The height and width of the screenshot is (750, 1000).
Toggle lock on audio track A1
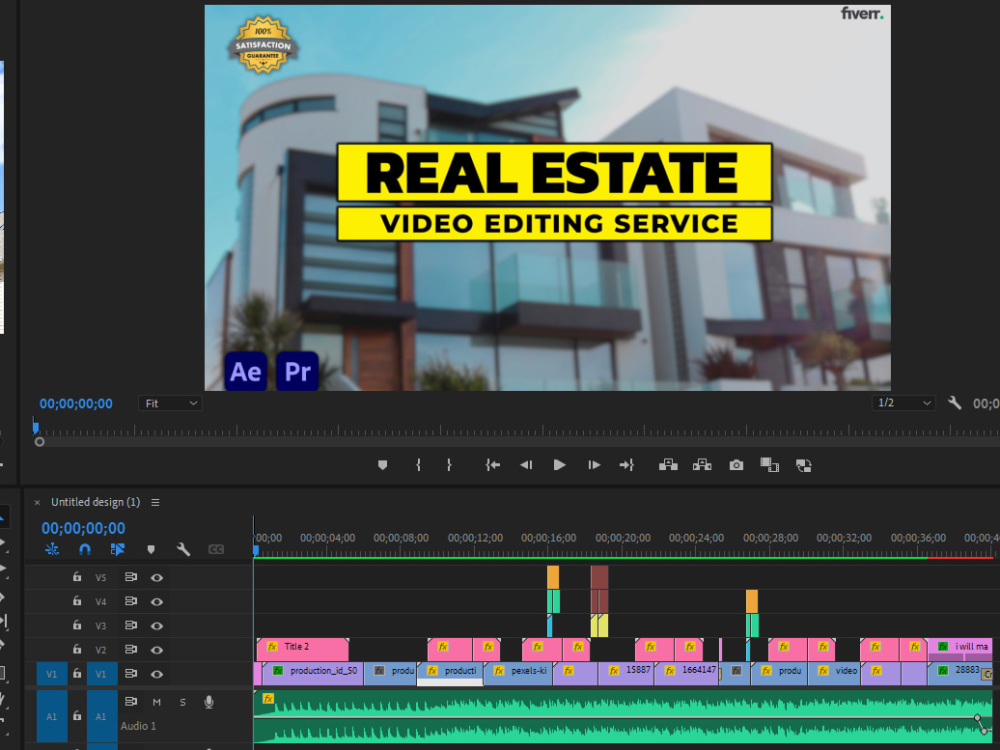pos(77,716)
